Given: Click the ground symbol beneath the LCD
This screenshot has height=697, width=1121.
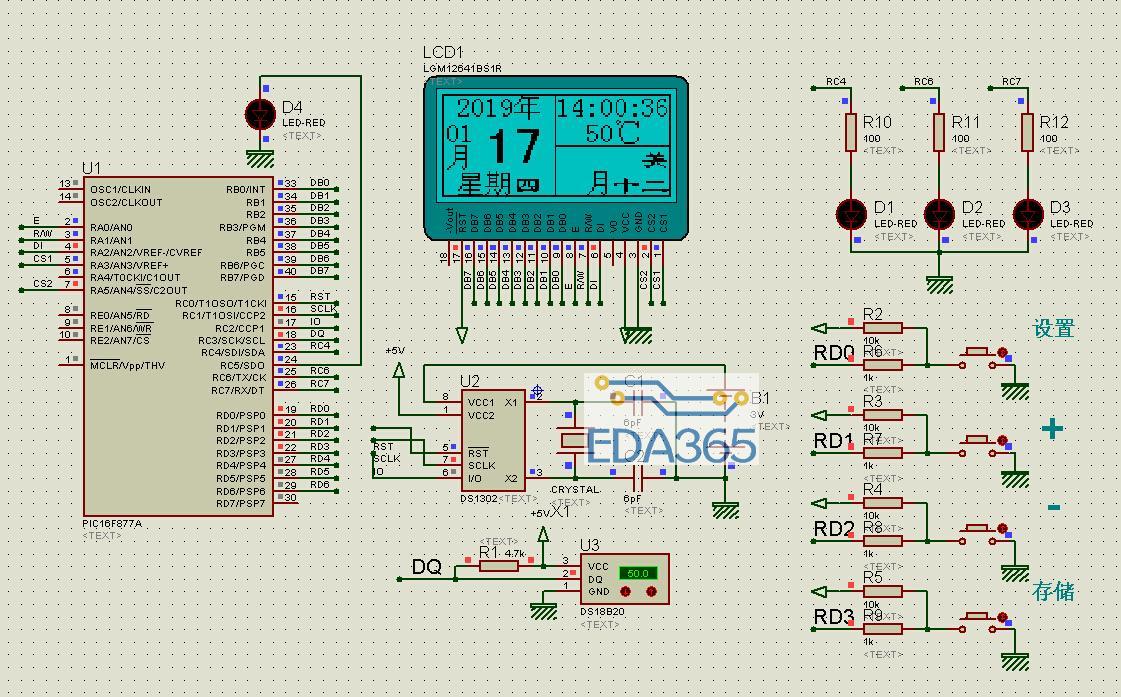Looking at the screenshot, I should point(636,335).
